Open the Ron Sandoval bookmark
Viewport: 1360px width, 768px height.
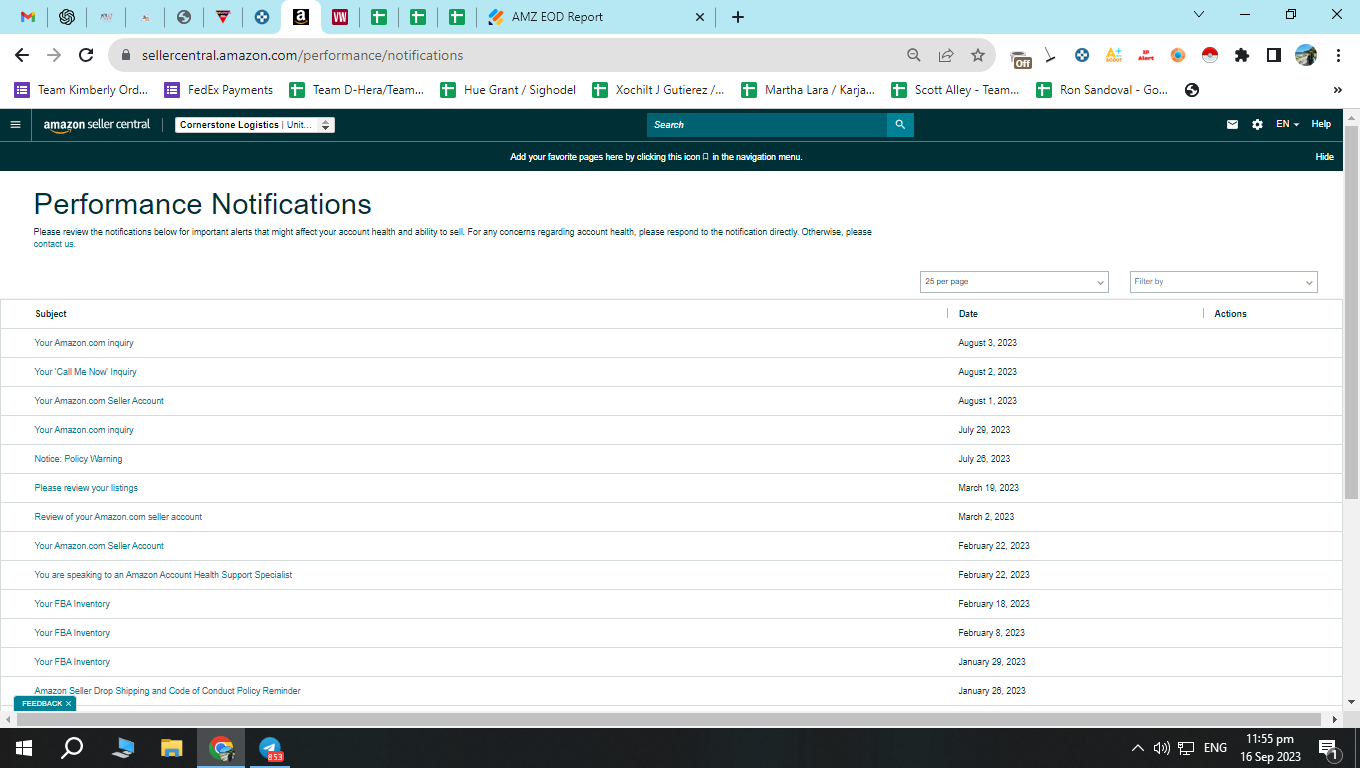click(x=1102, y=90)
